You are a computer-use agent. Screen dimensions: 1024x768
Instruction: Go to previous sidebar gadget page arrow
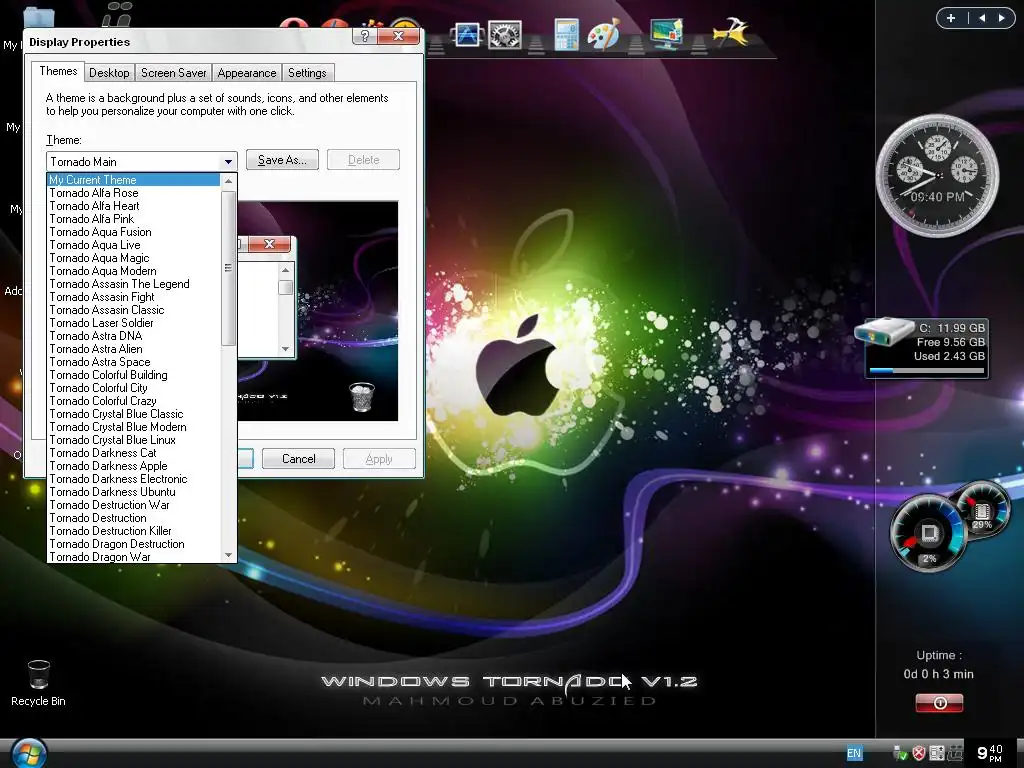click(982, 18)
